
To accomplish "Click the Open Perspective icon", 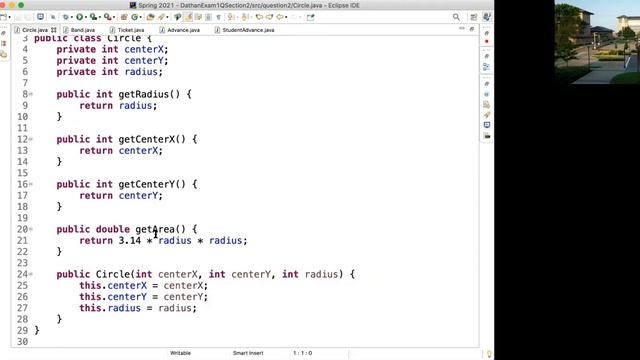I will [473, 17].
